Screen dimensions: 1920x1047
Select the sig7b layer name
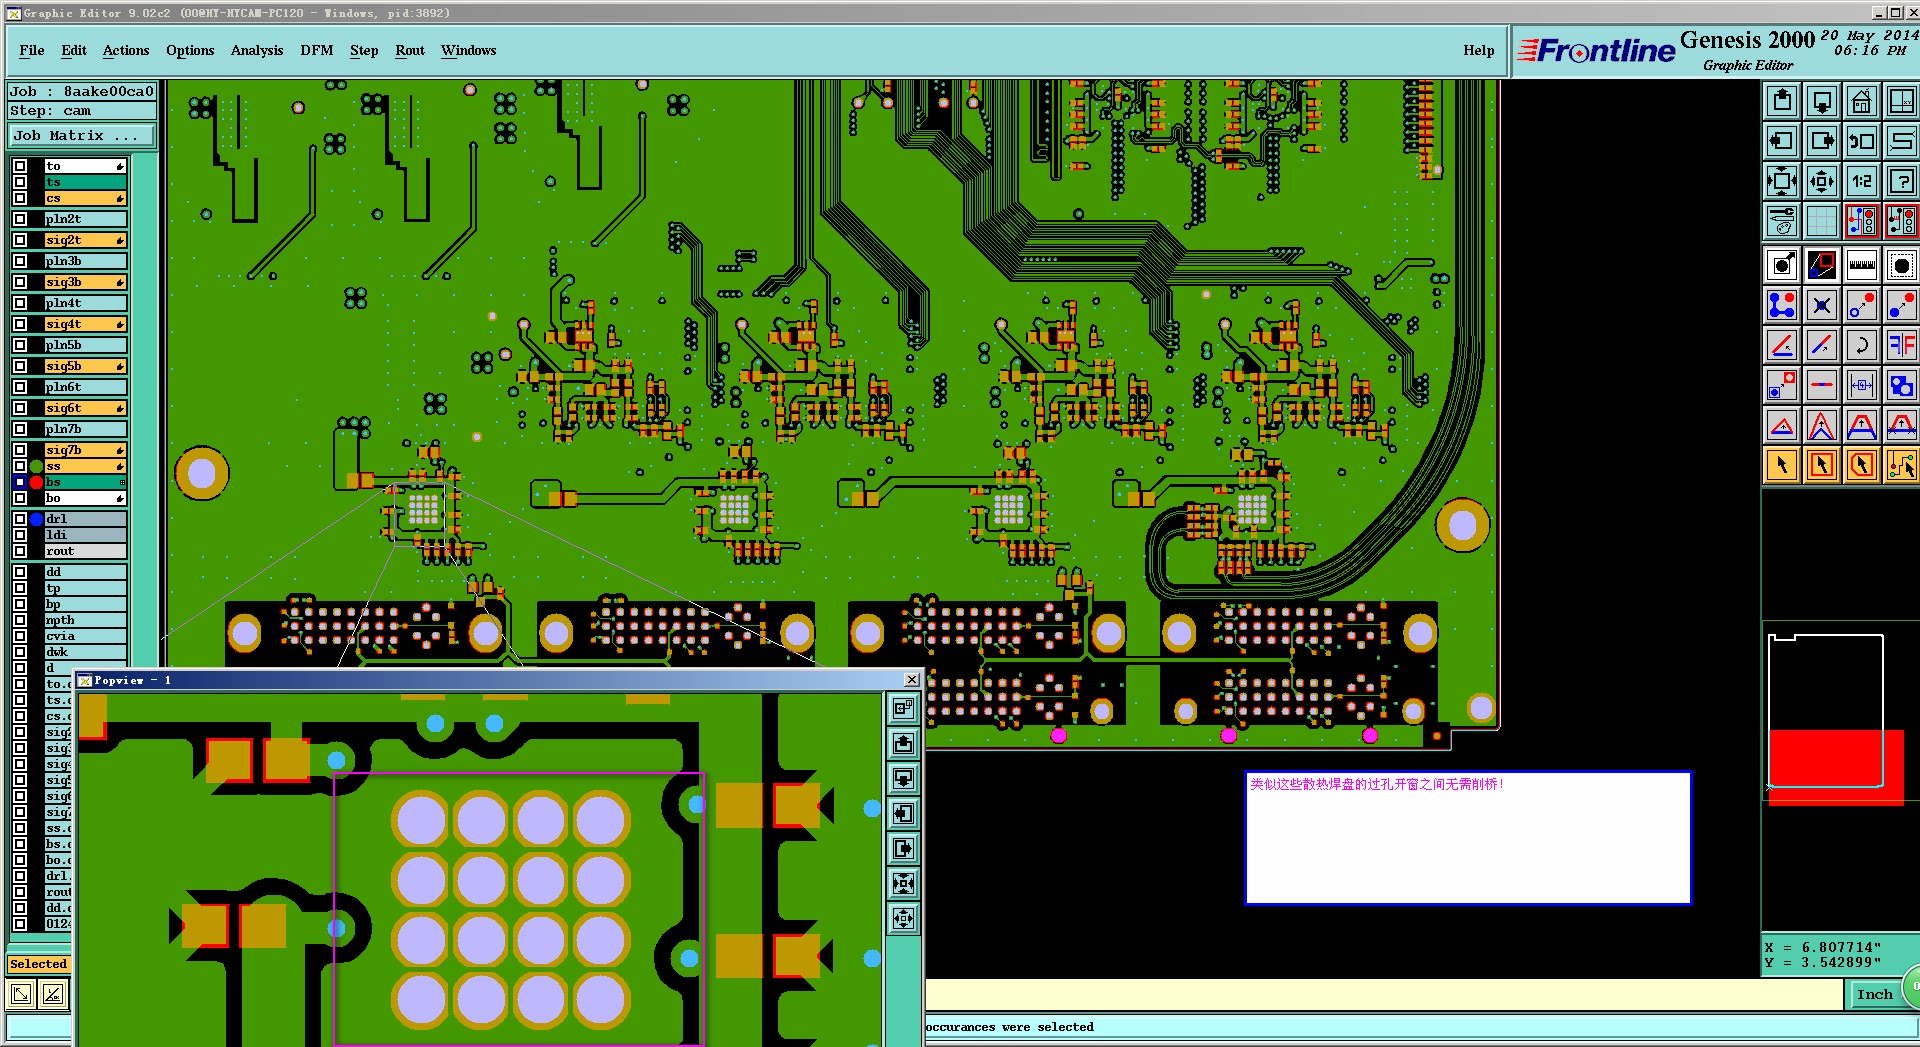(85, 450)
